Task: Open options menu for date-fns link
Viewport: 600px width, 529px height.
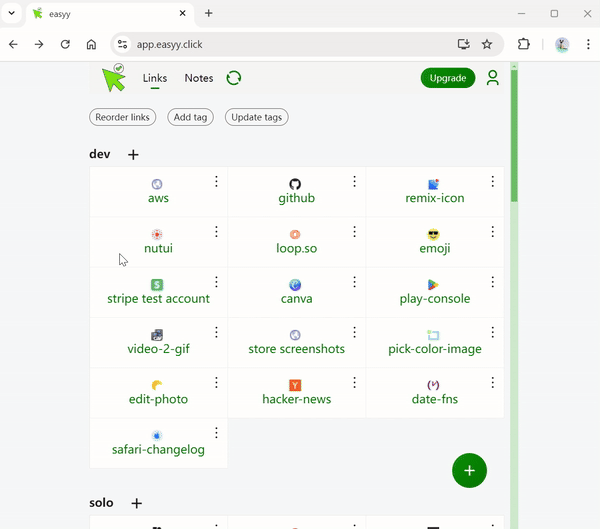Action: tap(492, 382)
